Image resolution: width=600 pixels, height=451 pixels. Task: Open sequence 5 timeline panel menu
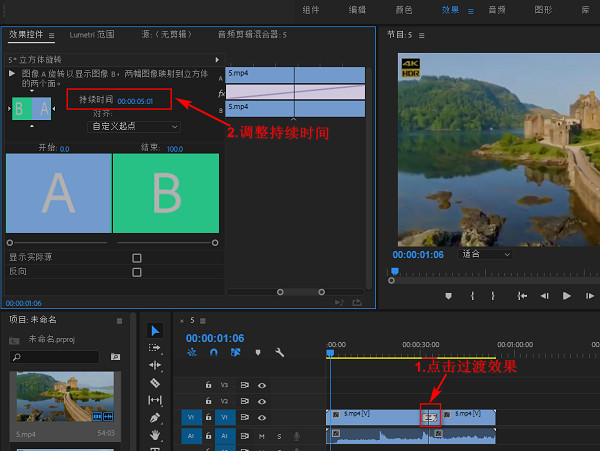[203, 321]
